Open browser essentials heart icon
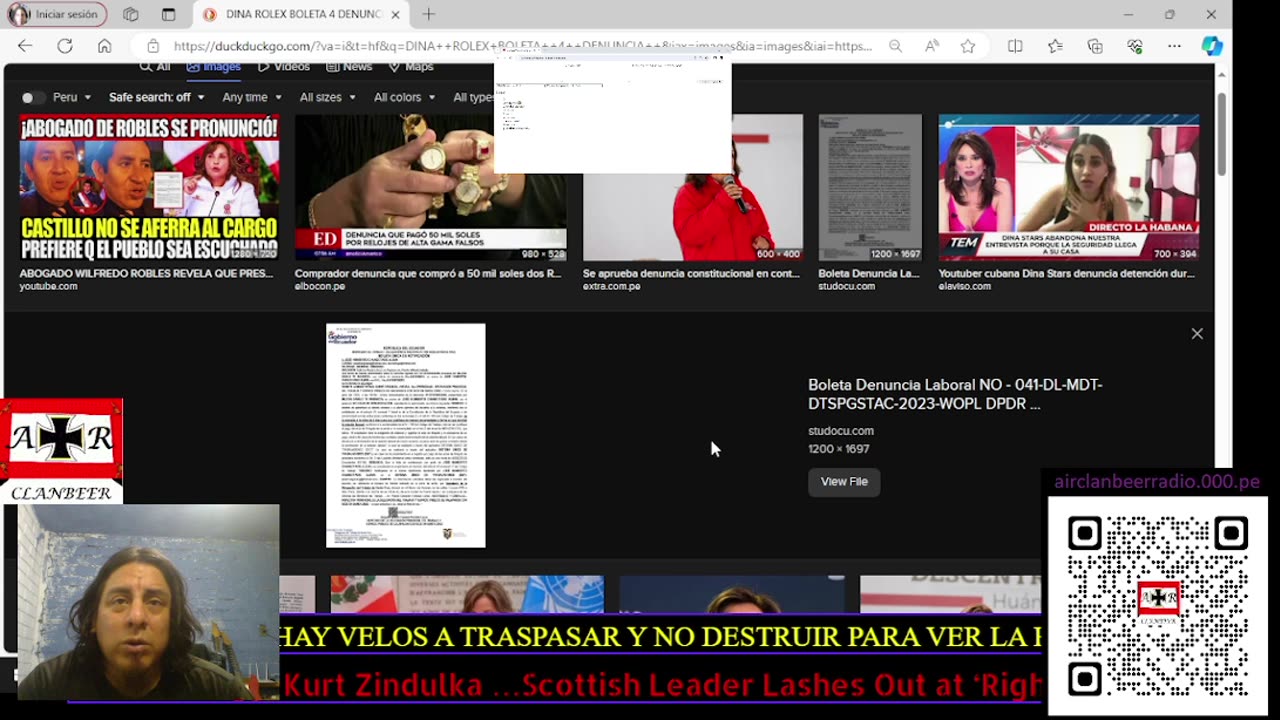Screen dimensions: 1280x720 [x=1135, y=46]
